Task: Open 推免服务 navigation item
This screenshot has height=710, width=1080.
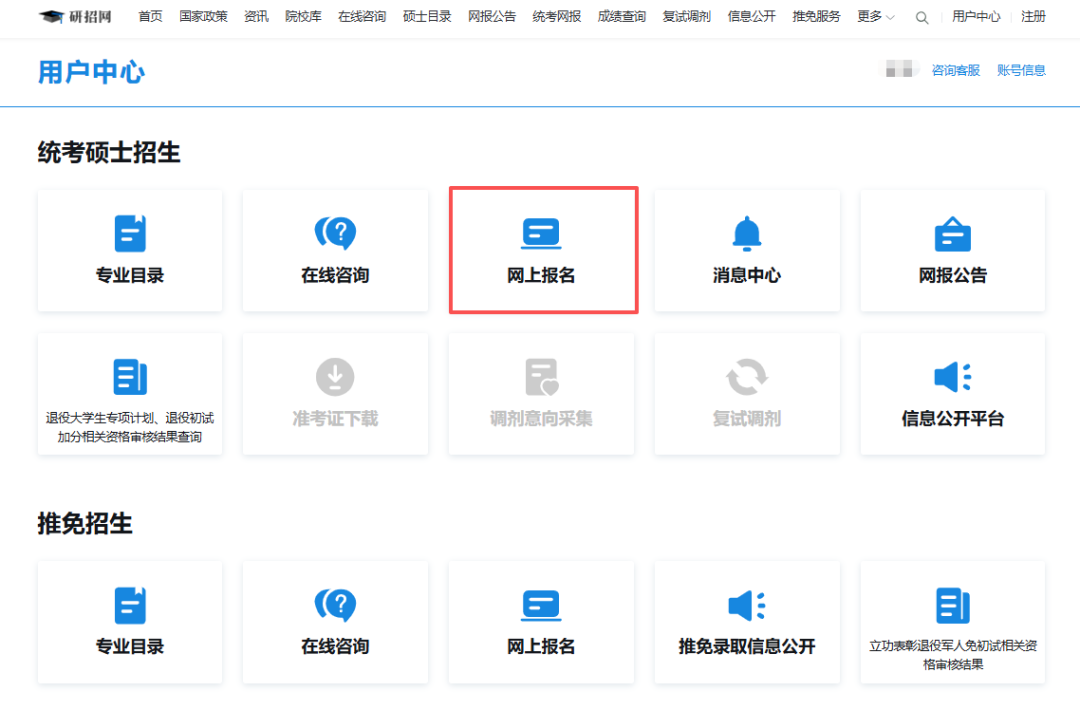Action: click(x=816, y=17)
